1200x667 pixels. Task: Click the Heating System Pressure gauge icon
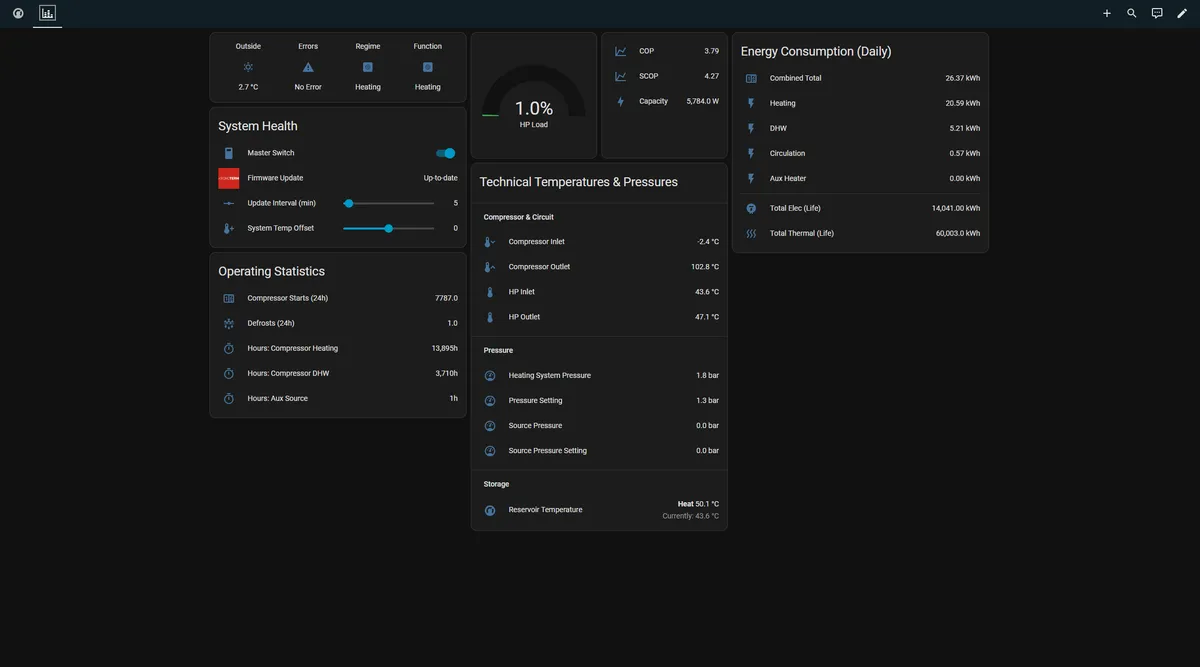(x=490, y=376)
